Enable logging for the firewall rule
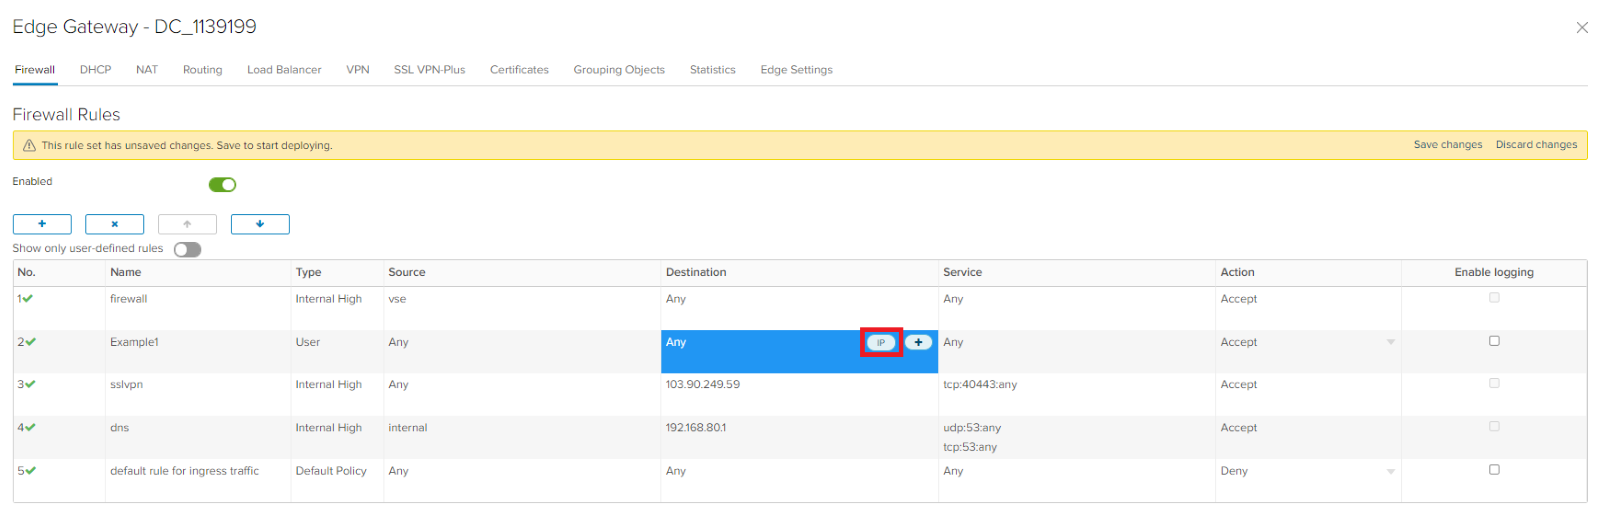This screenshot has width=1600, height=518. pyautogui.click(x=1494, y=298)
